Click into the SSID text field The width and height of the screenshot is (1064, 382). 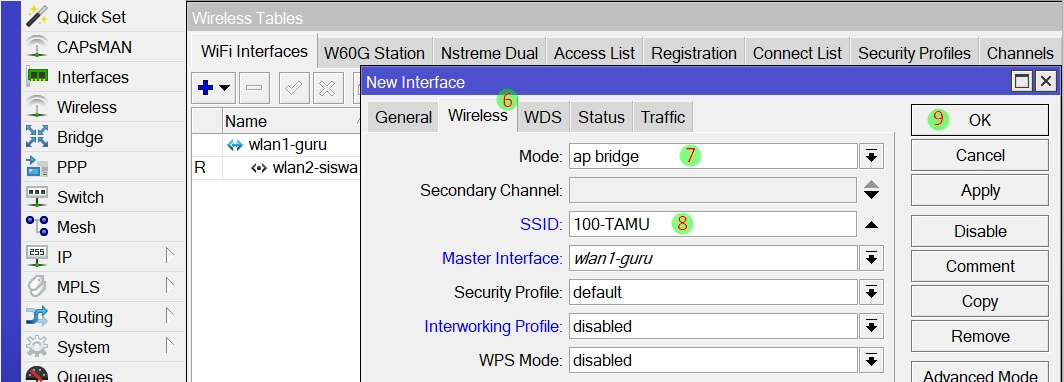coord(712,225)
